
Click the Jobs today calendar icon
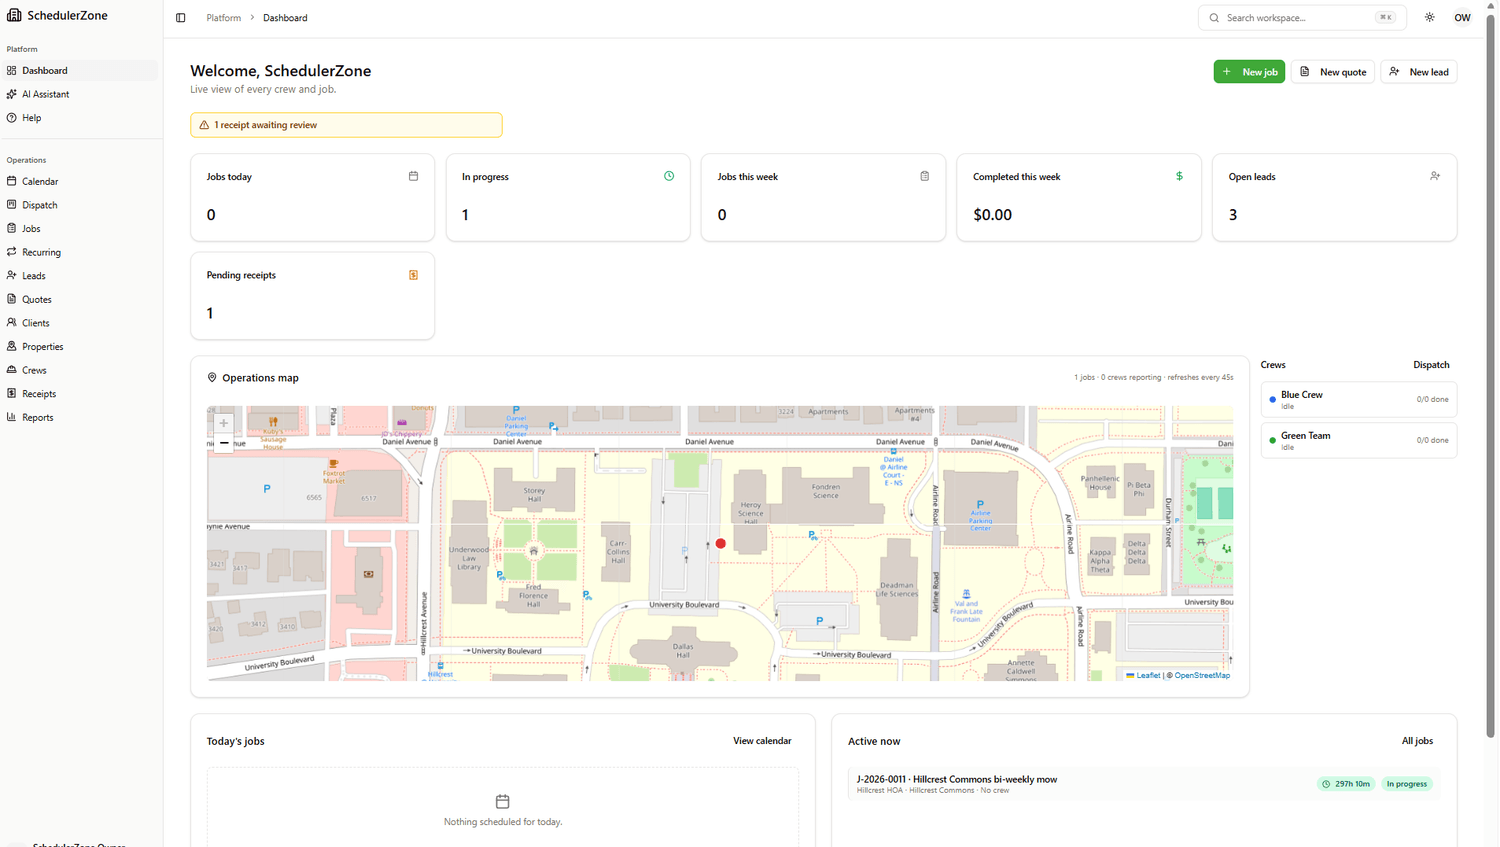pos(413,176)
